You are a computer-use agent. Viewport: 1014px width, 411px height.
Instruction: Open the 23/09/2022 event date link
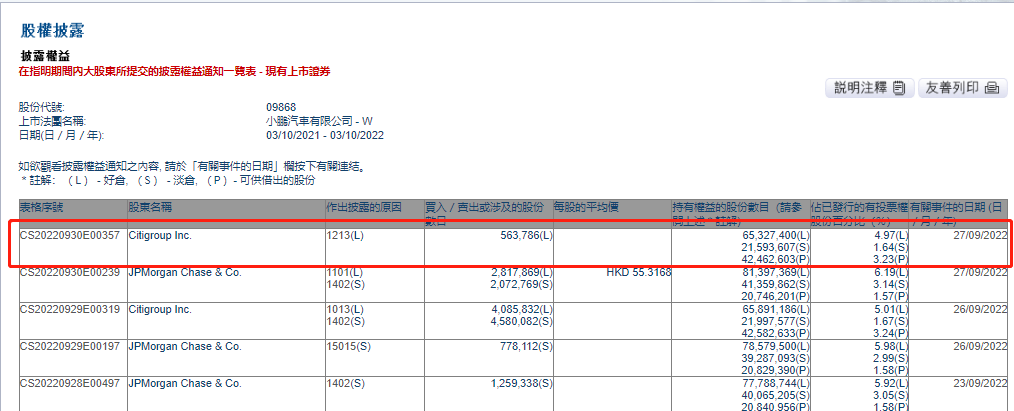(x=981, y=383)
